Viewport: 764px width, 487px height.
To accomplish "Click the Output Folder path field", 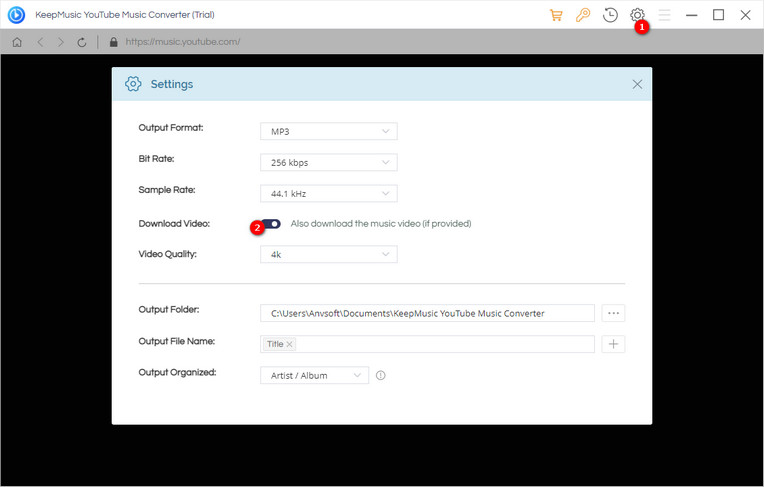I will [x=427, y=313].
